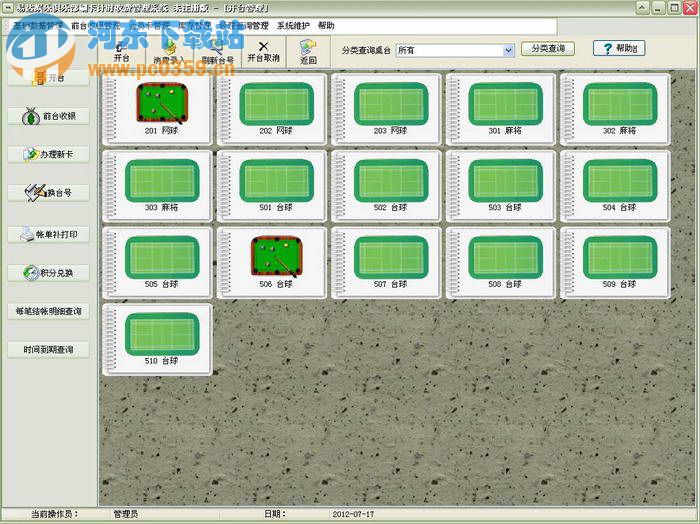Select table 501 台球 card
700x524 pixels.
click(x=272, y=186)
